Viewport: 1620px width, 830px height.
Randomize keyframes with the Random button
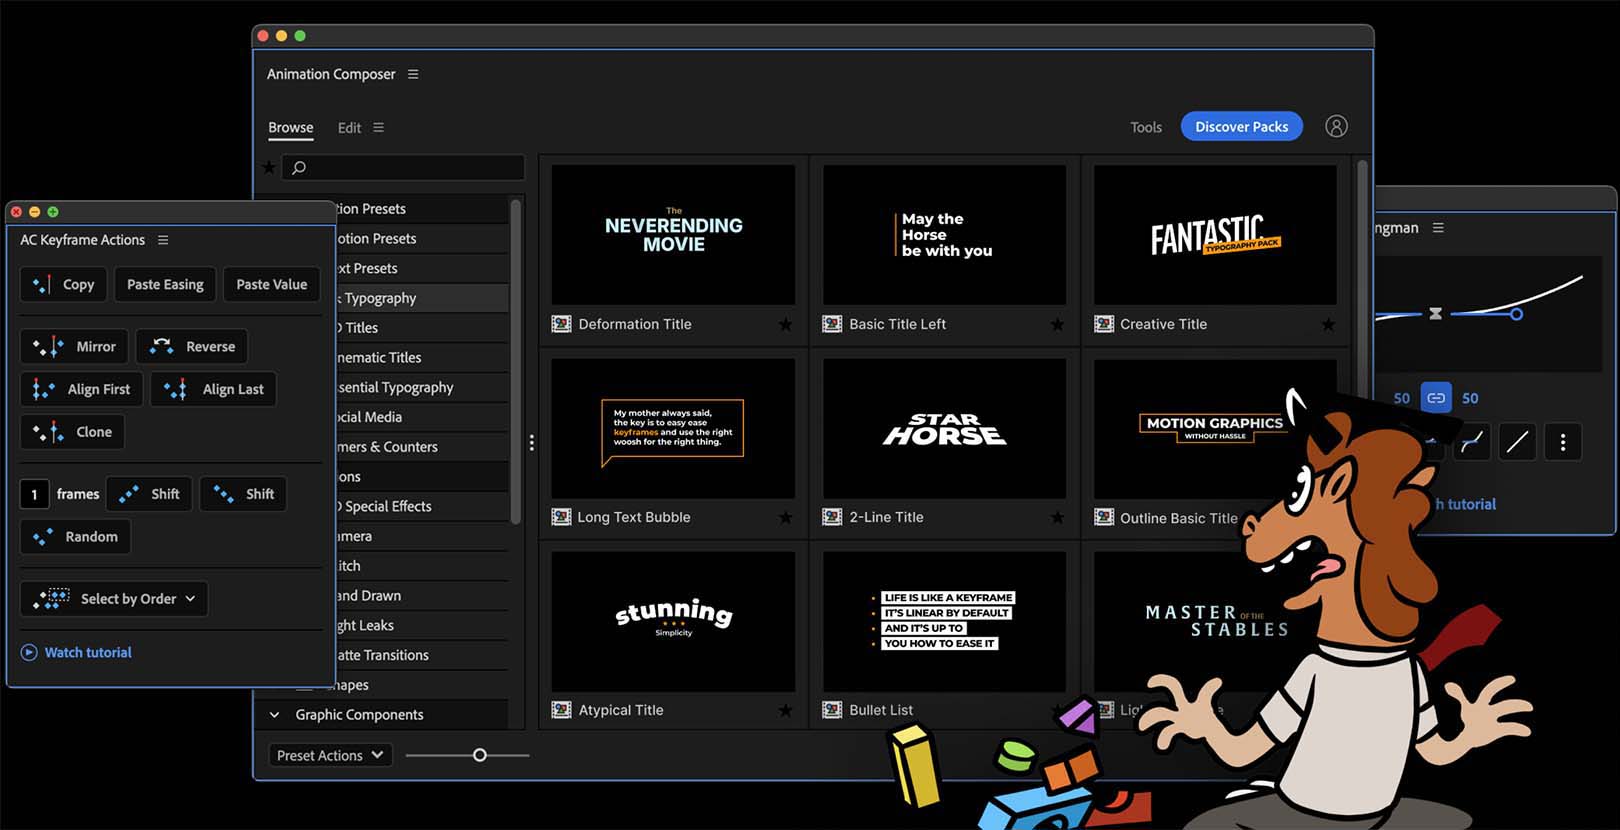tap(75, 536)
